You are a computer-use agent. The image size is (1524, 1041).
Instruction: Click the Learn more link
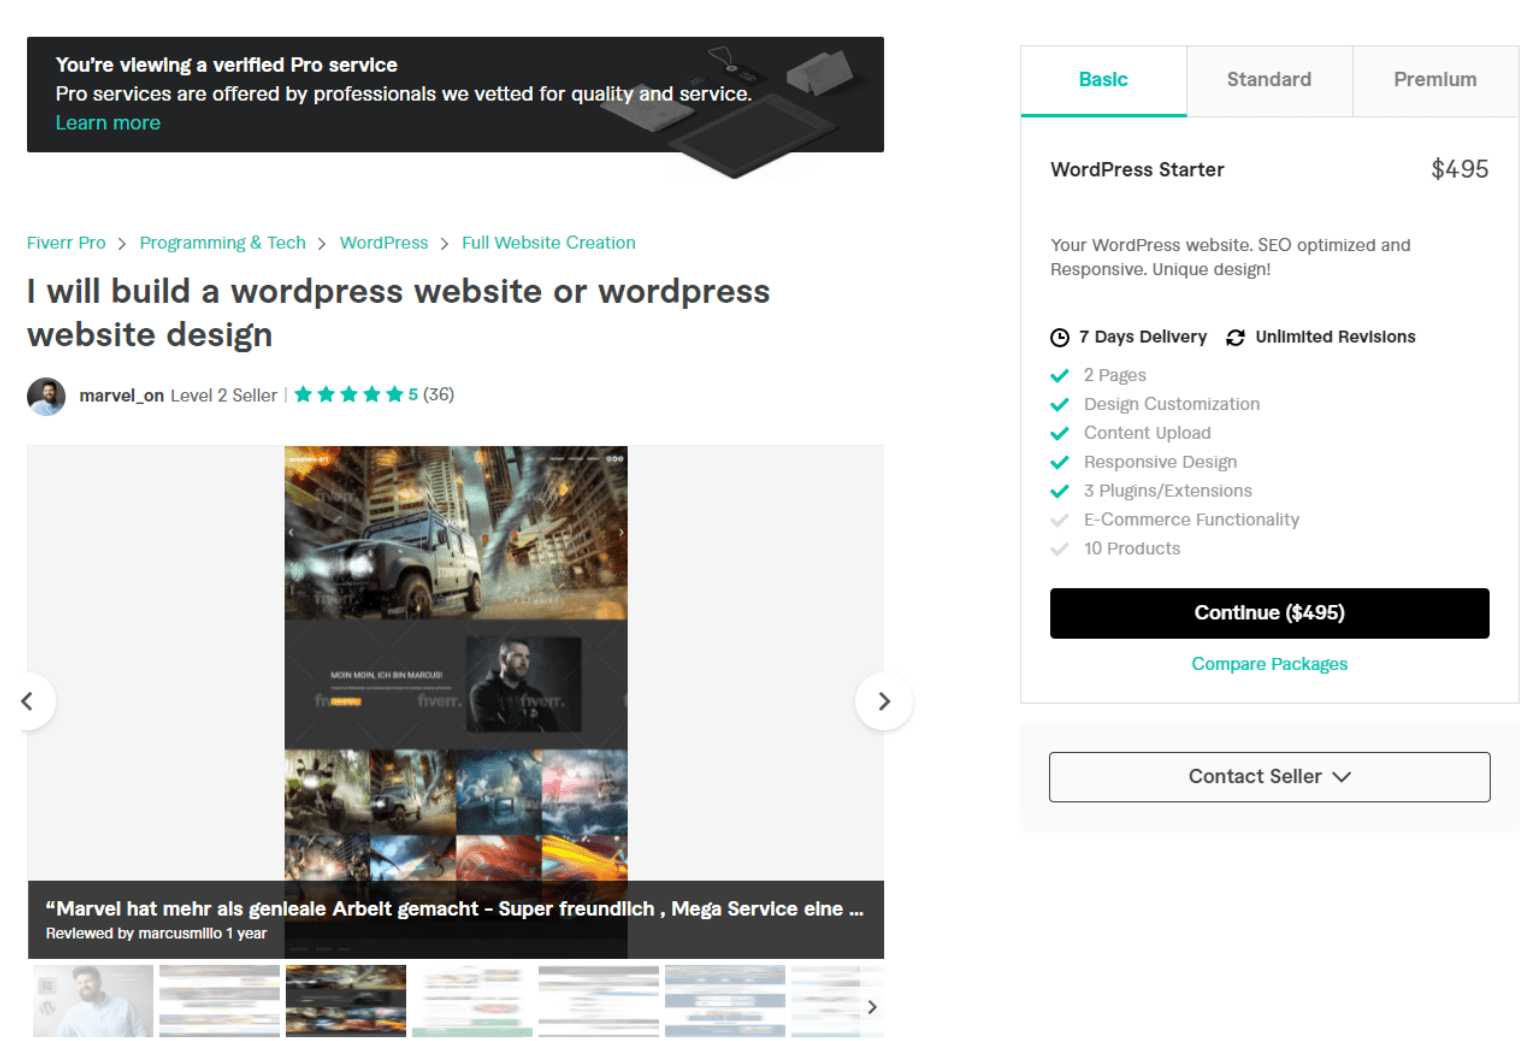point(108,123)
